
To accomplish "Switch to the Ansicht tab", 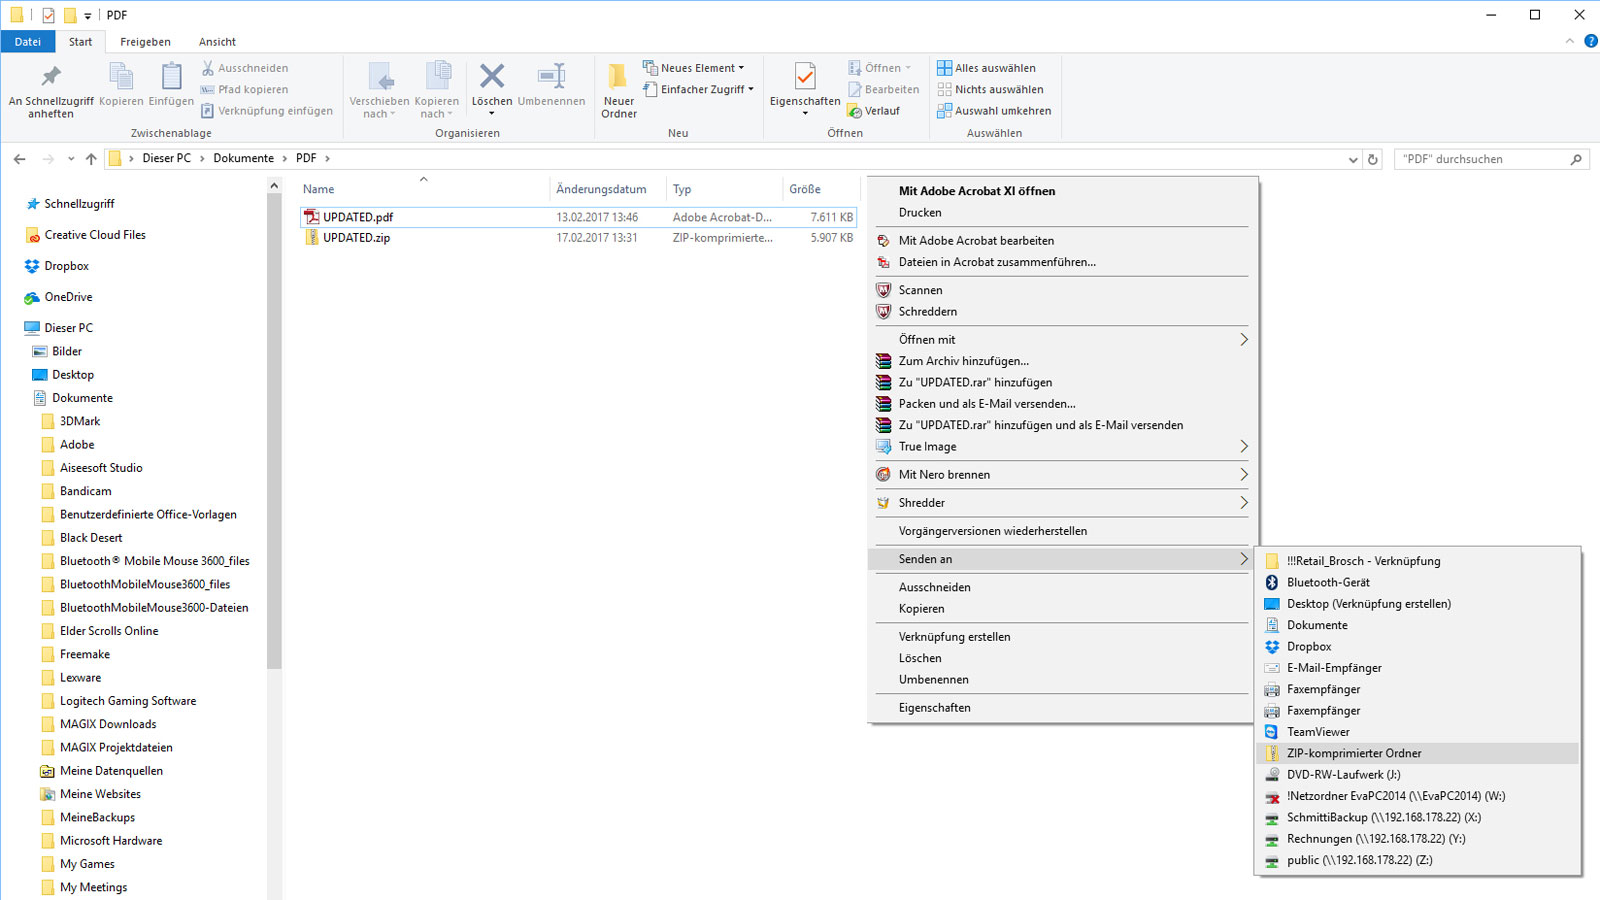I will [x=217, y=41].
